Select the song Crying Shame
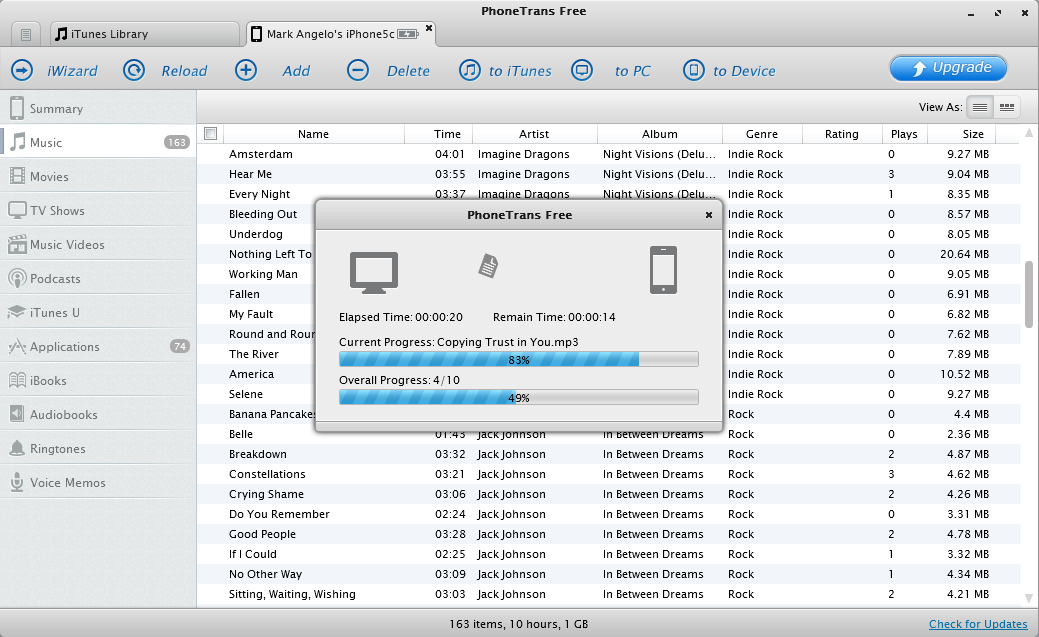Screen dimensions: 1039x637 (x=266, y=494)
